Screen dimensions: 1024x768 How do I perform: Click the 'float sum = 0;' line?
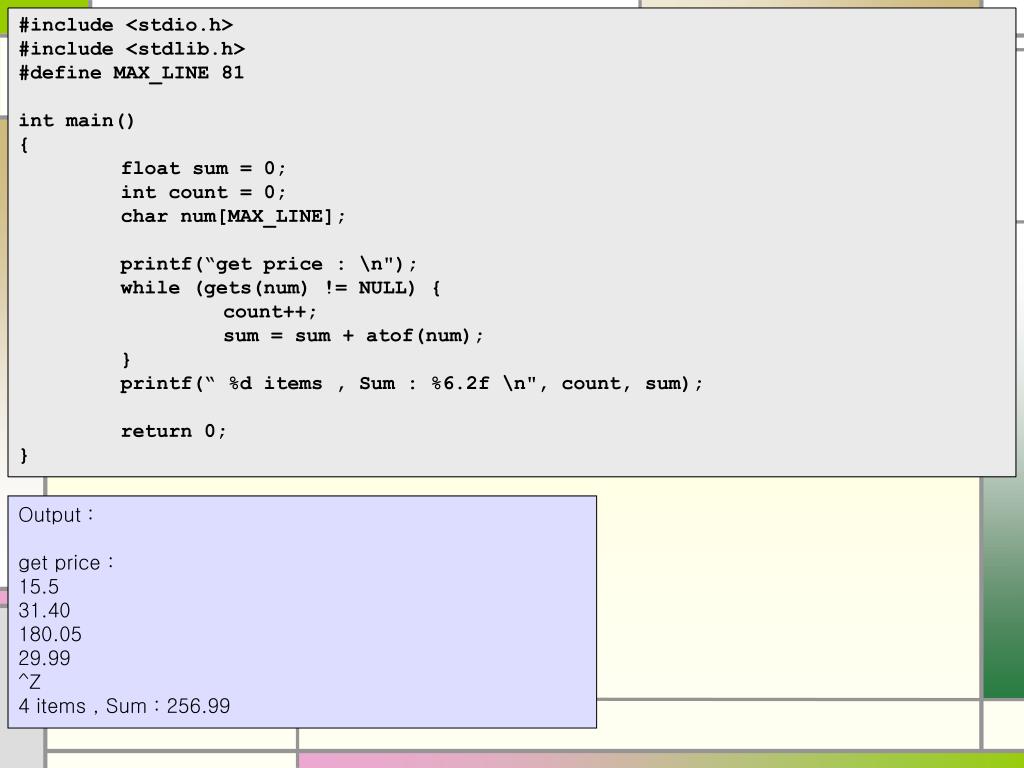coord(203,168)
